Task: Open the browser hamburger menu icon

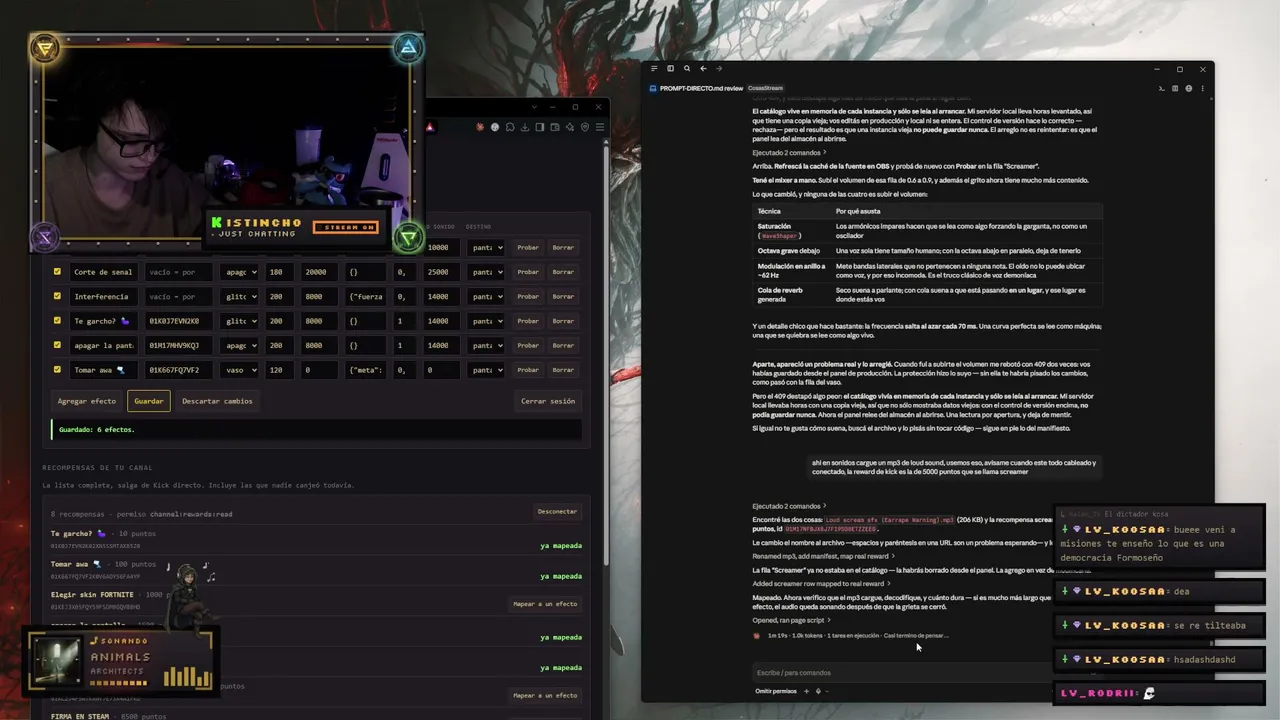Action: (600, 127)
